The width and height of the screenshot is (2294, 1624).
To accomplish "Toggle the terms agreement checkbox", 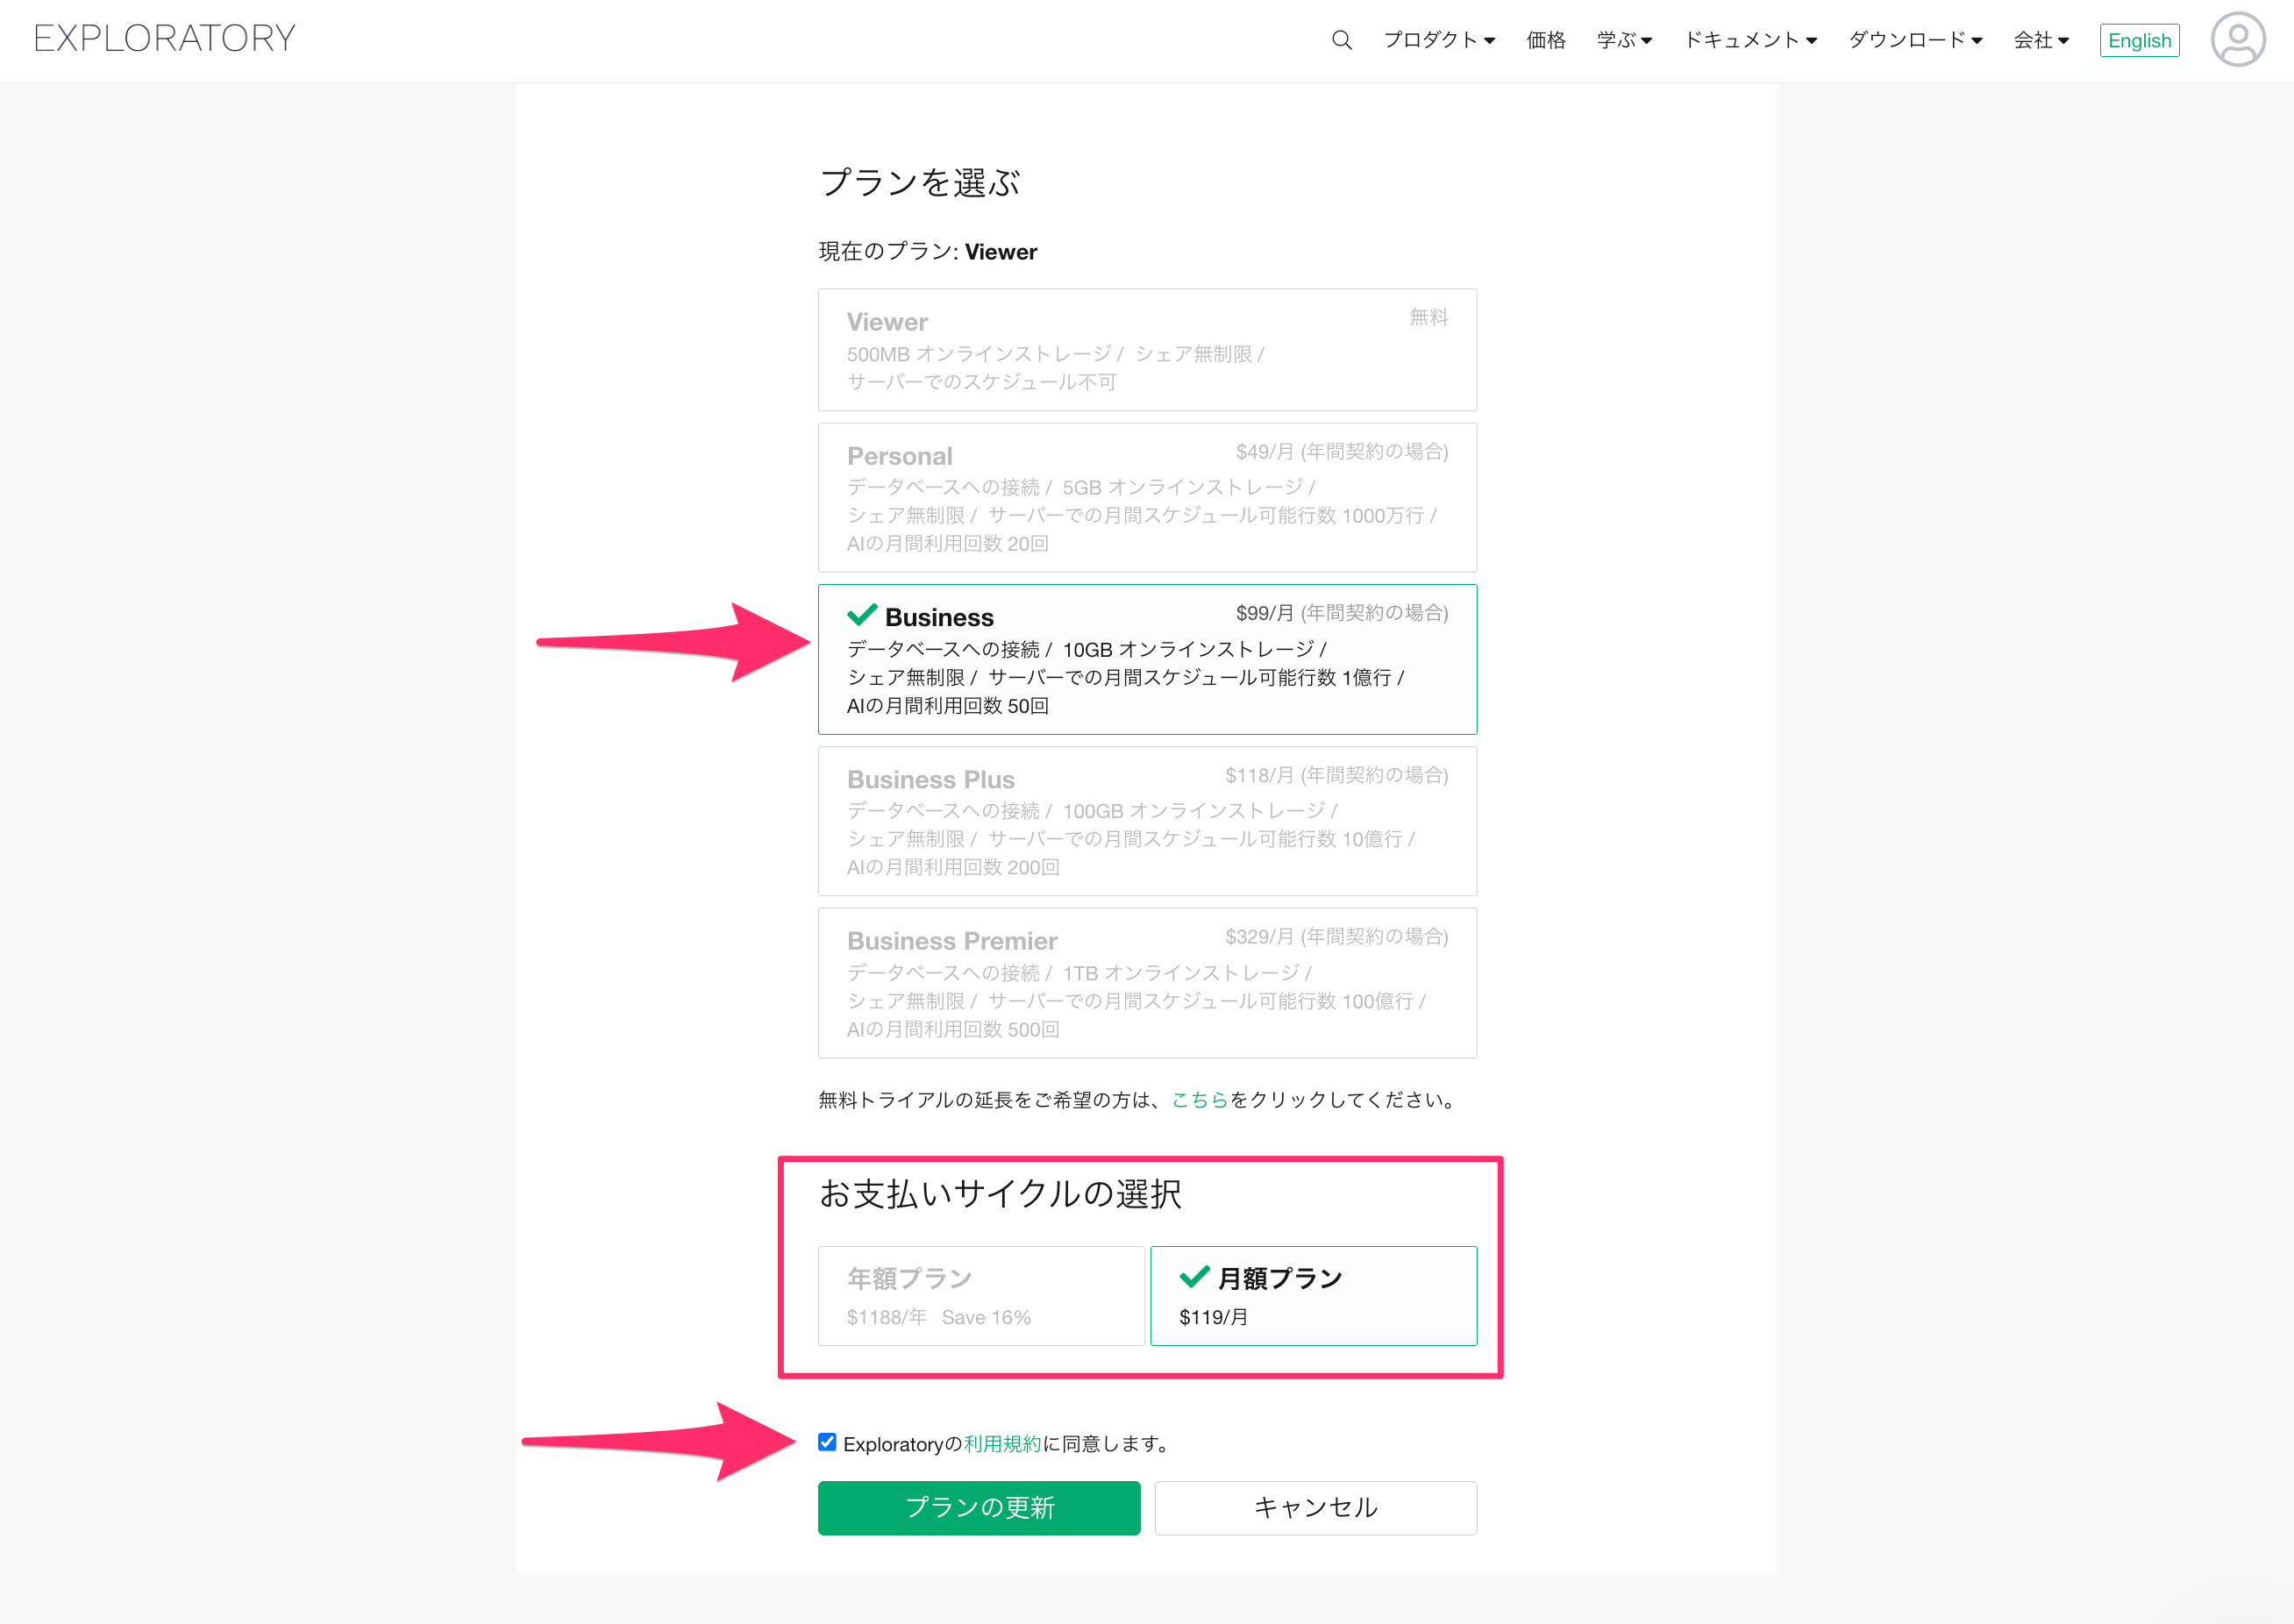I will [827, 1442].
